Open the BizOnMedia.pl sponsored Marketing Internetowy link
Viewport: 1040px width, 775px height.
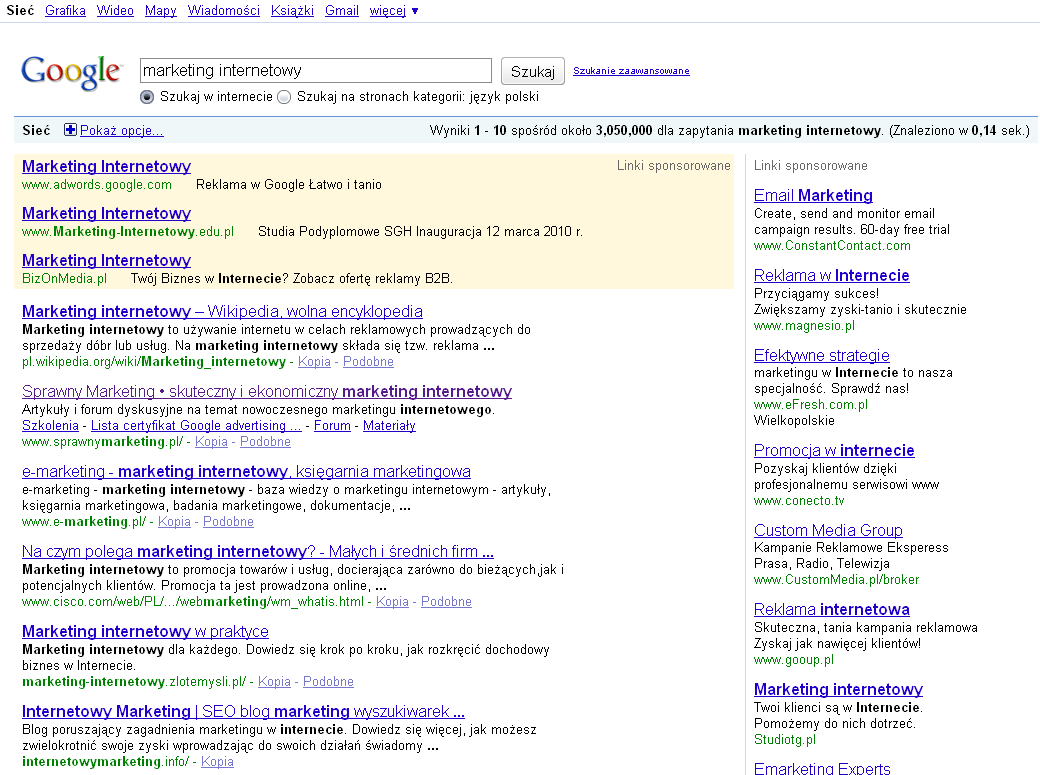pos(106,261)
